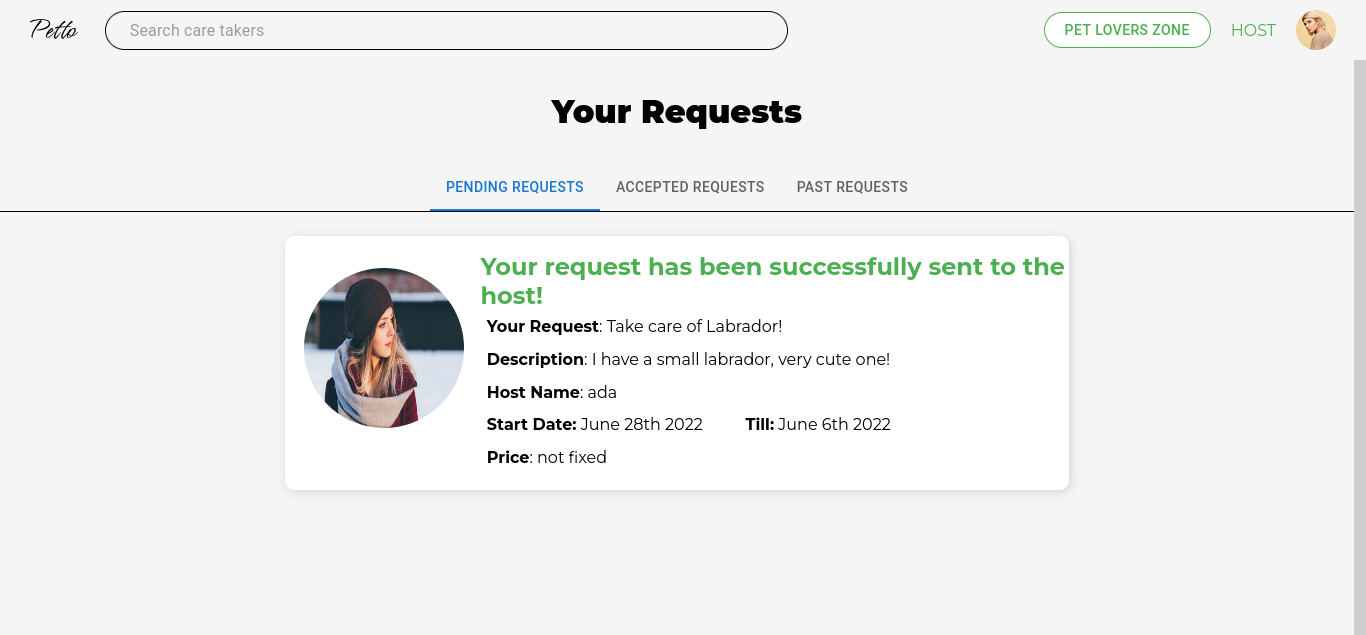This screenshot has height=635, width=1366.
Task: Switch to the Pending Requests tab
Action: (515, 187)
